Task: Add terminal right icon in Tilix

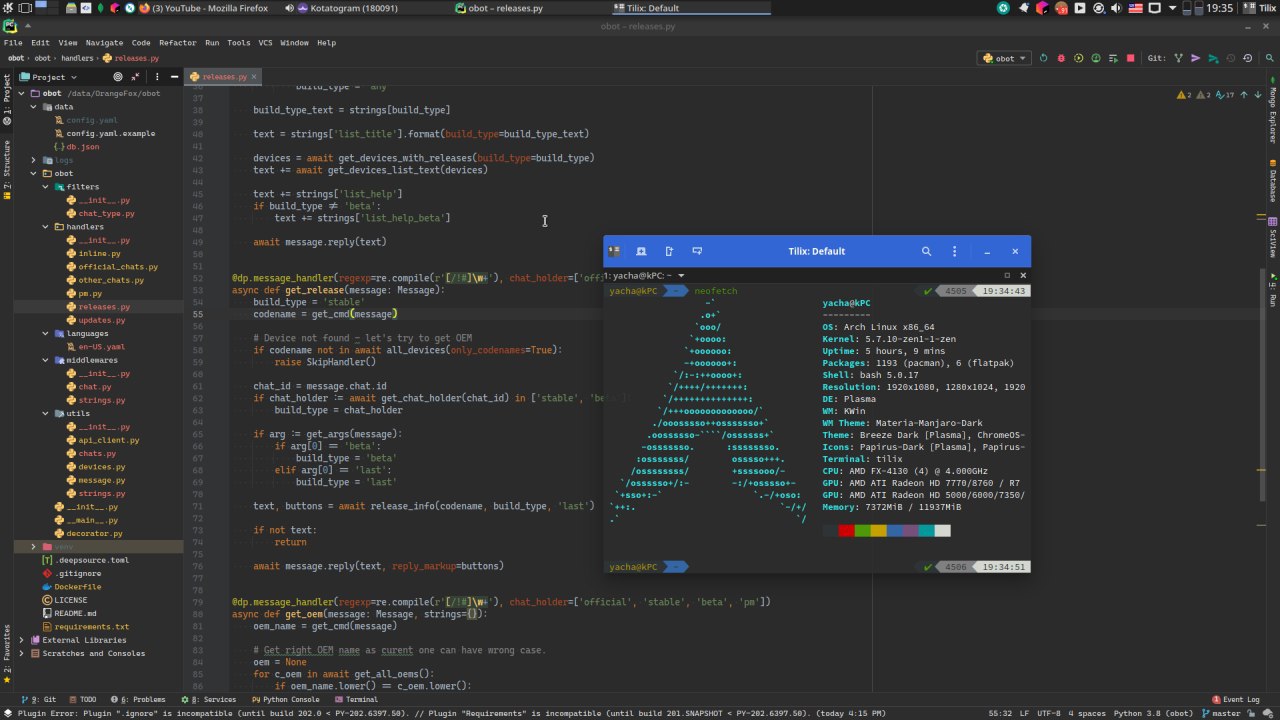Action: point(669,251)
